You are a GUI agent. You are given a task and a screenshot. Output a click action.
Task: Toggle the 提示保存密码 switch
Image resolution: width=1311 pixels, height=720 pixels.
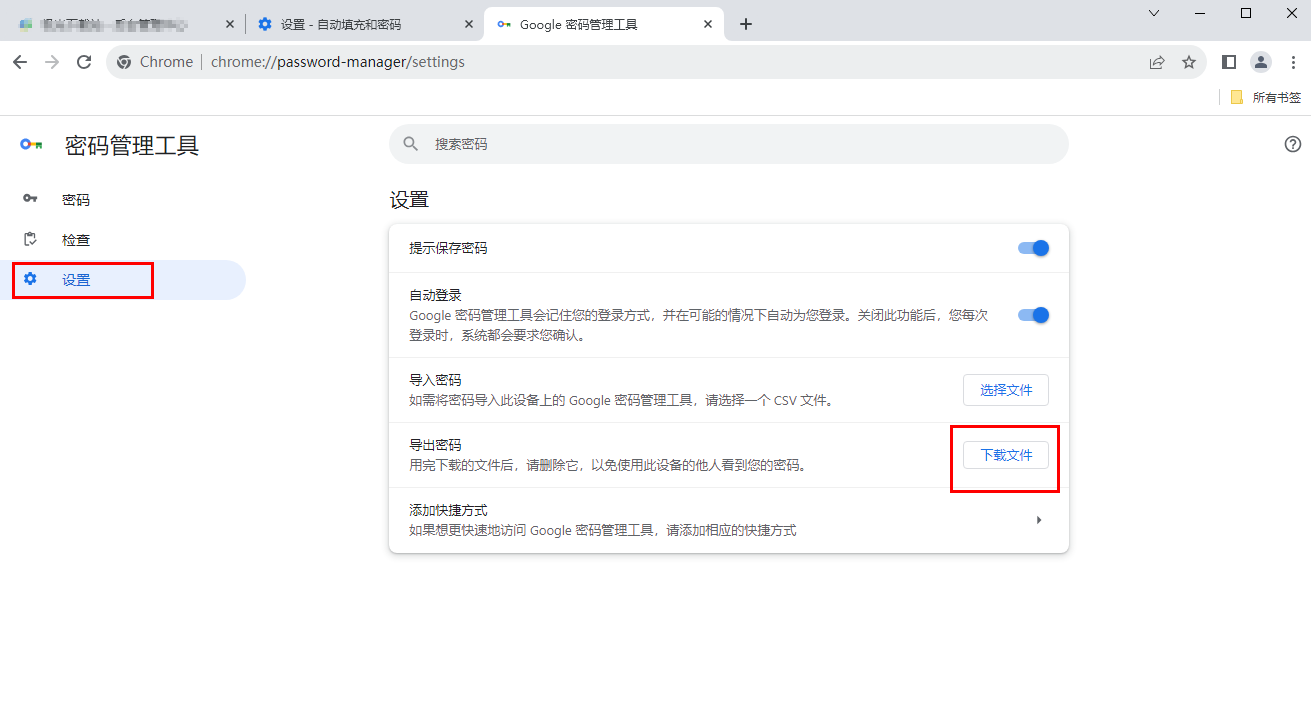pos(1033,248)
